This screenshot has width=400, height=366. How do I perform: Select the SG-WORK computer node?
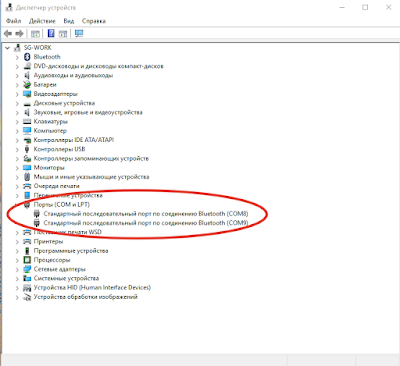(x=38, y=48)
